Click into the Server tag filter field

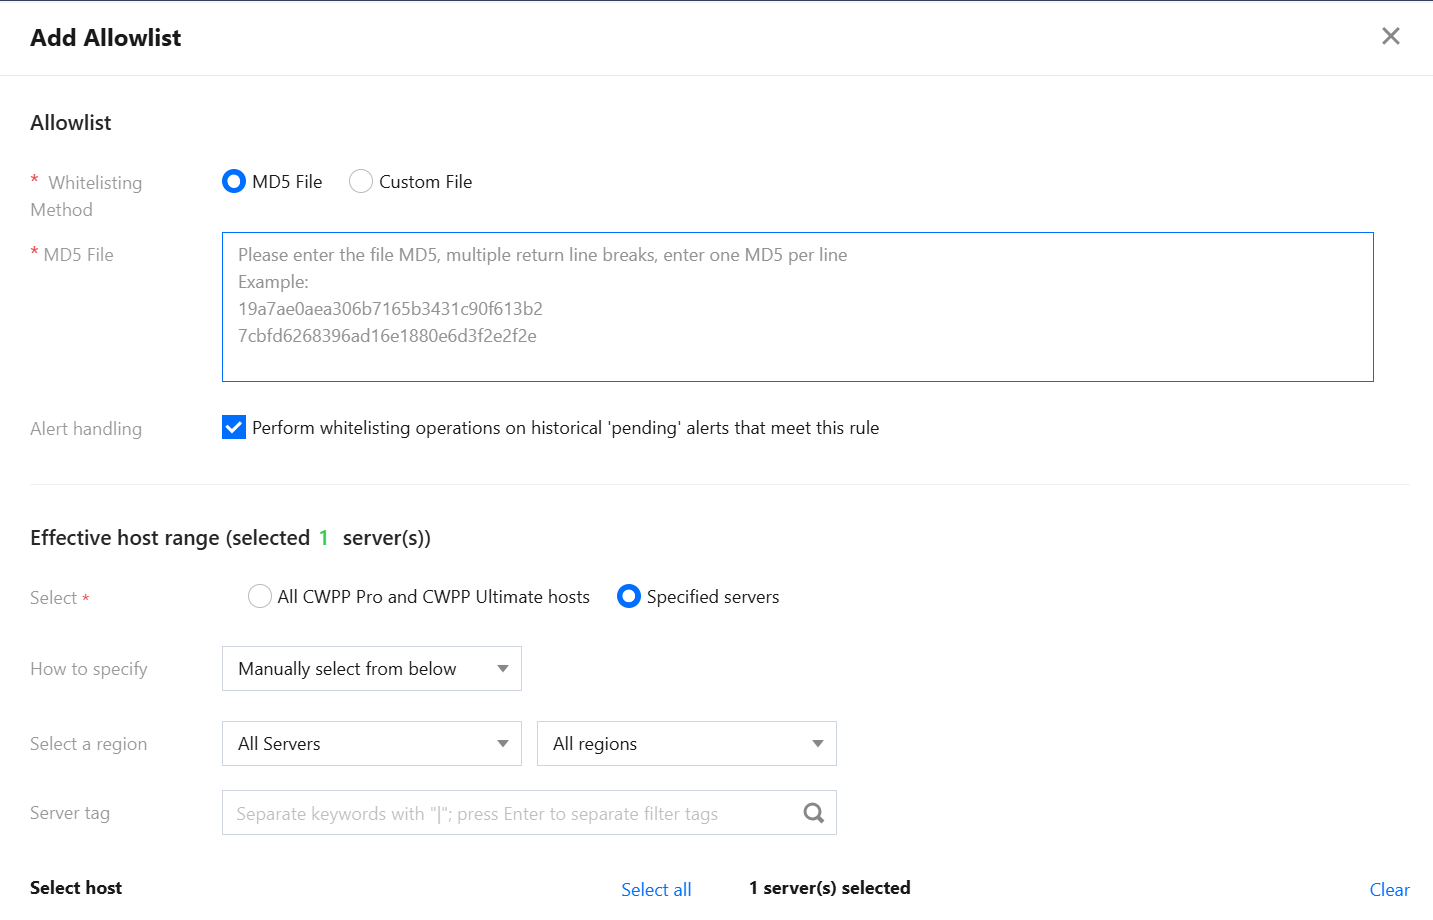[x=510, y=813]
